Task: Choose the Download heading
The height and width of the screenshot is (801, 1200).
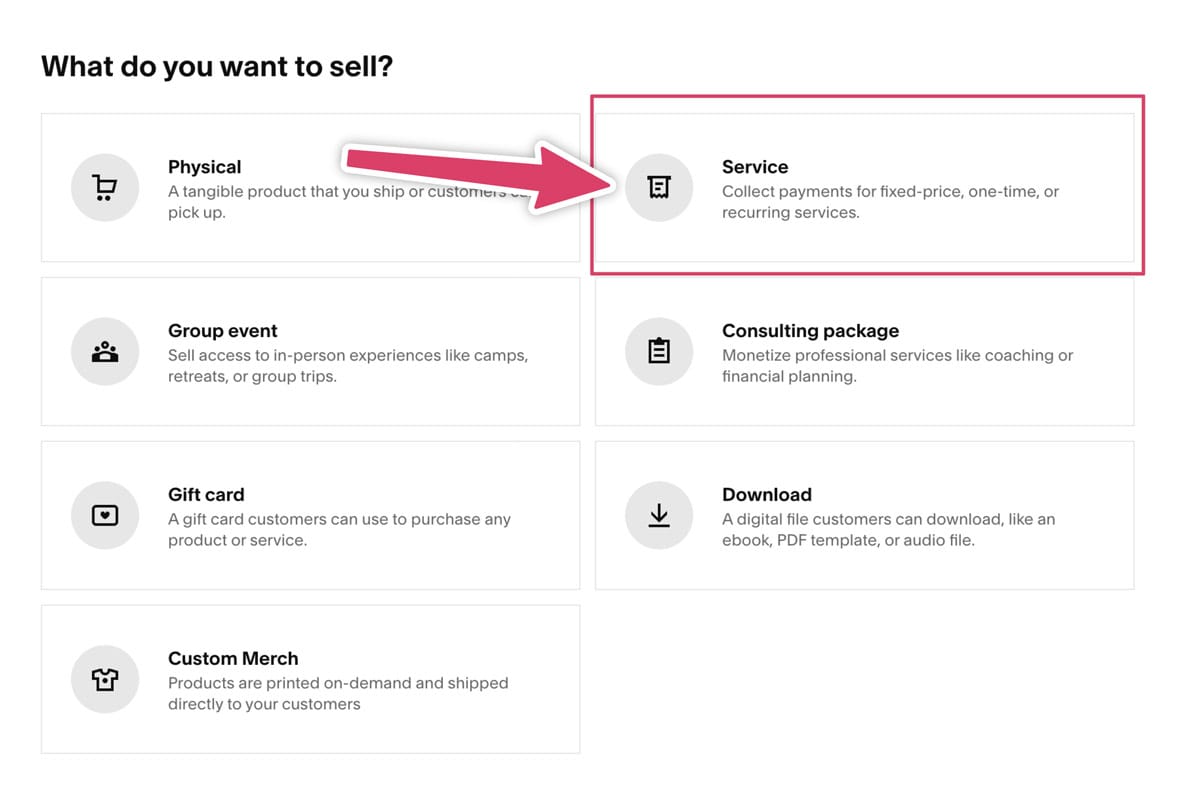Action: click(x=767, y=495)
